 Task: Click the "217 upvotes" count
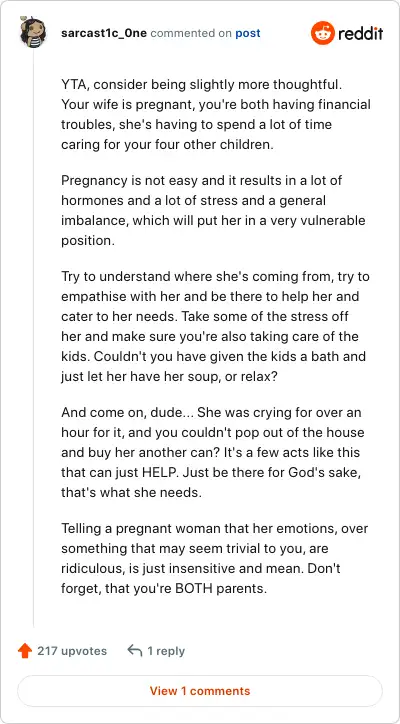coord(72,651)
